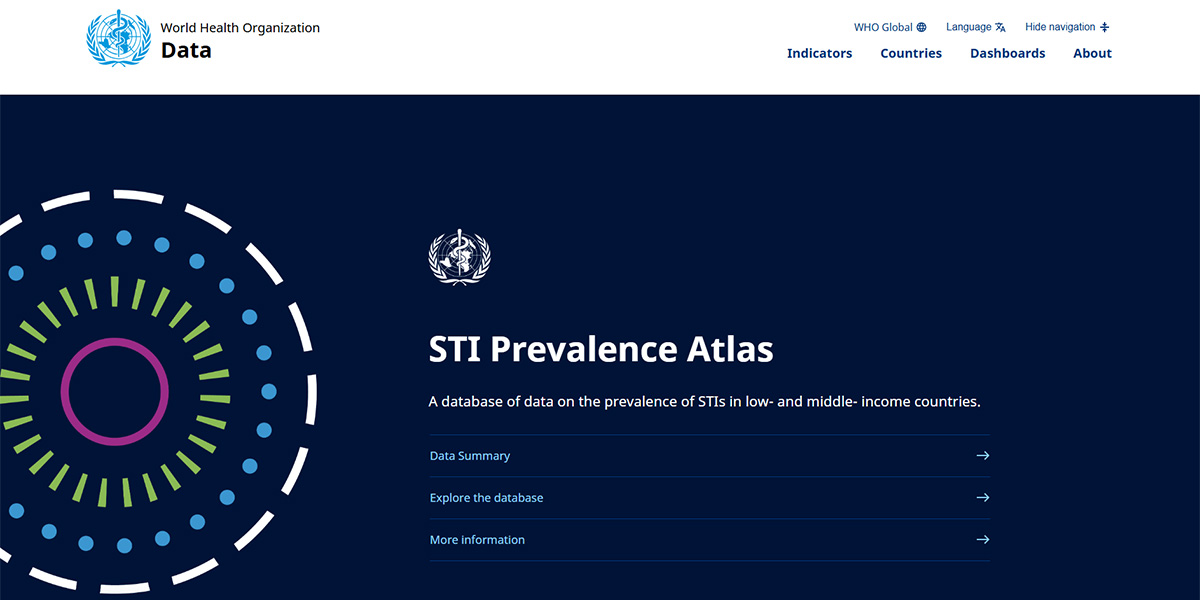The width and height of the screenshot is (1200, 600).
Task: Open the Dashboards menu
Action: [x=1007, y=54]
